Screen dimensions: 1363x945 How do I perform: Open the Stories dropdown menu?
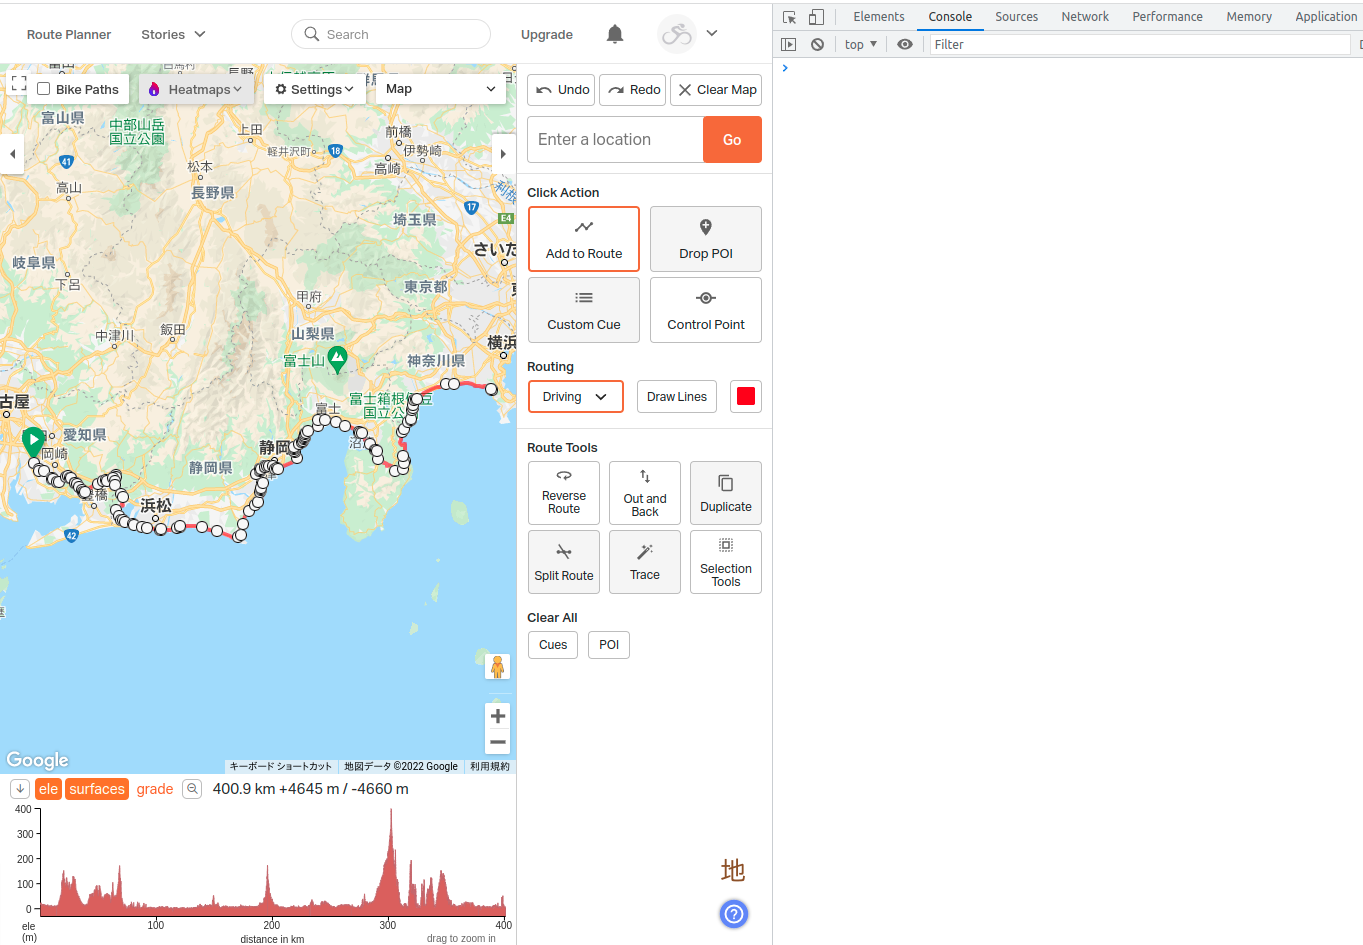click(x=173, y=34)
